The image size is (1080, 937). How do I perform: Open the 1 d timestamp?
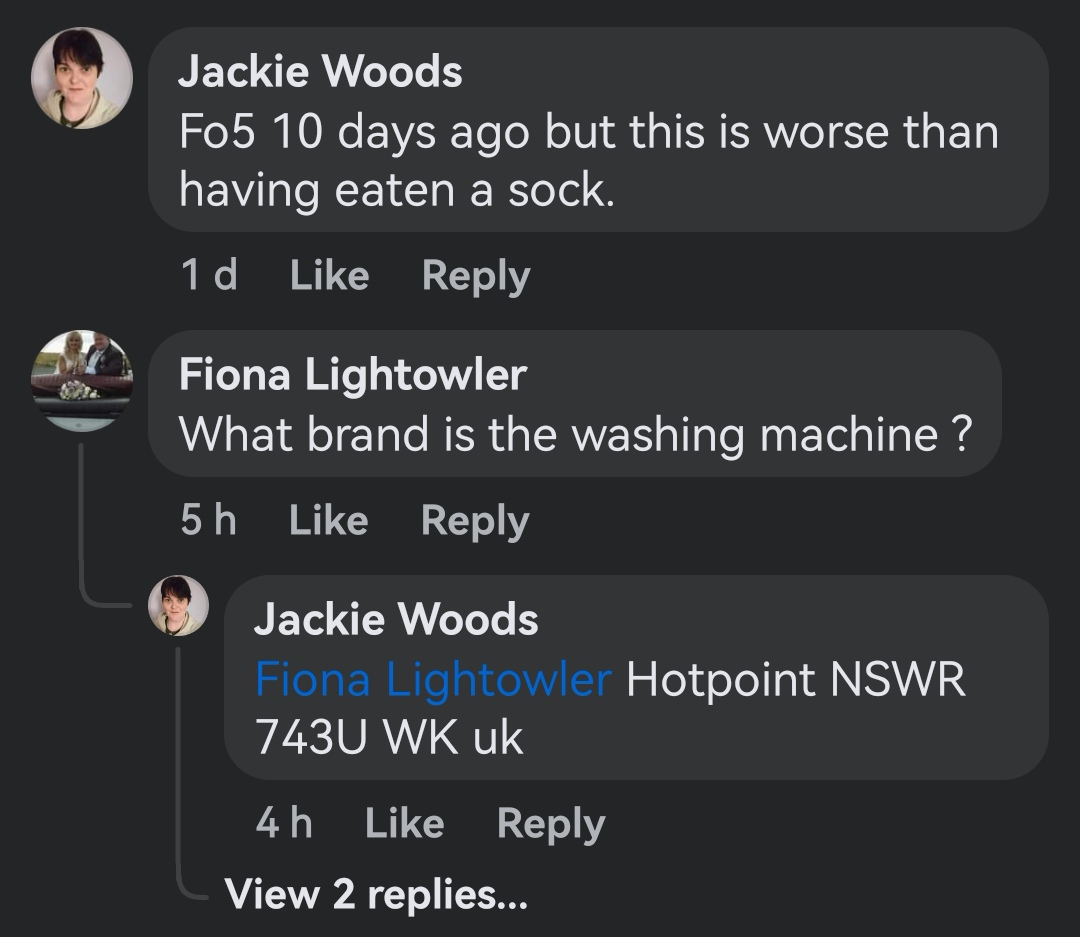tap(209, 275)
